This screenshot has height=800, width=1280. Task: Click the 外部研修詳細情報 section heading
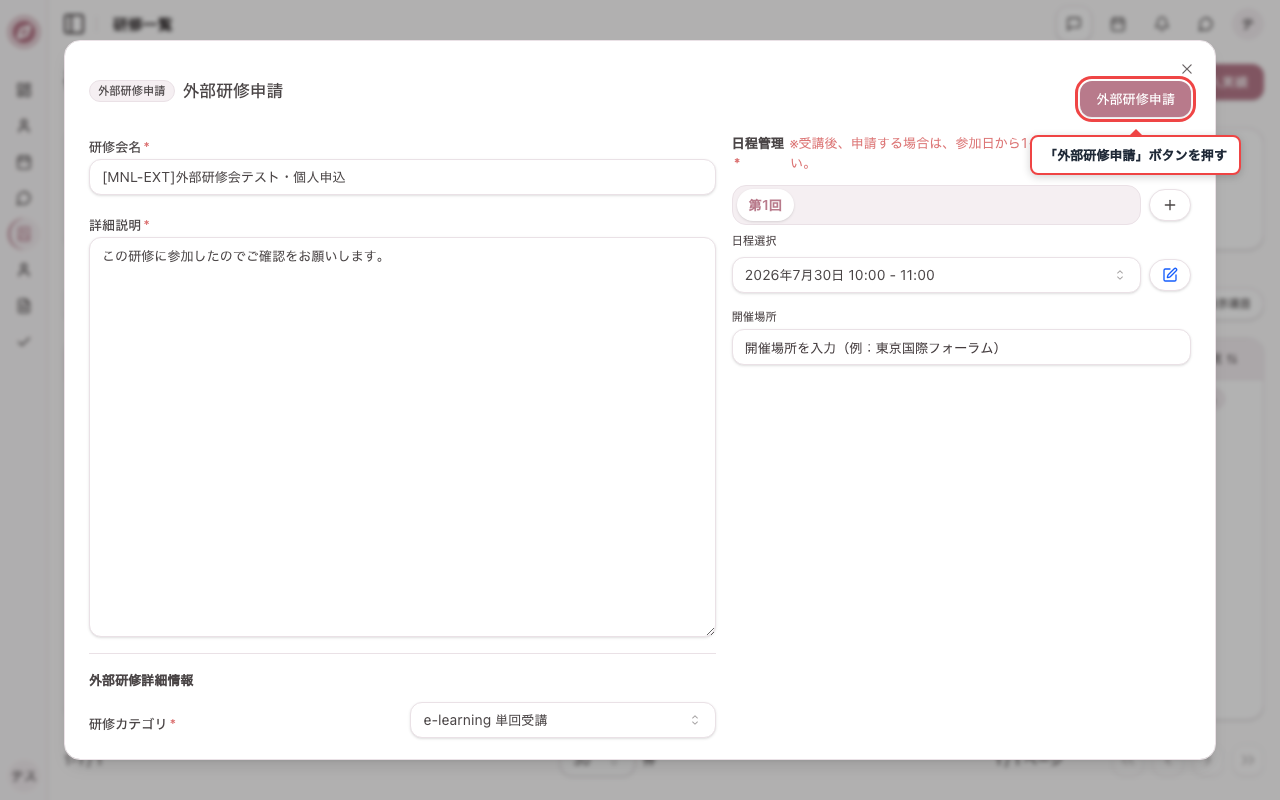pos(141,680)
